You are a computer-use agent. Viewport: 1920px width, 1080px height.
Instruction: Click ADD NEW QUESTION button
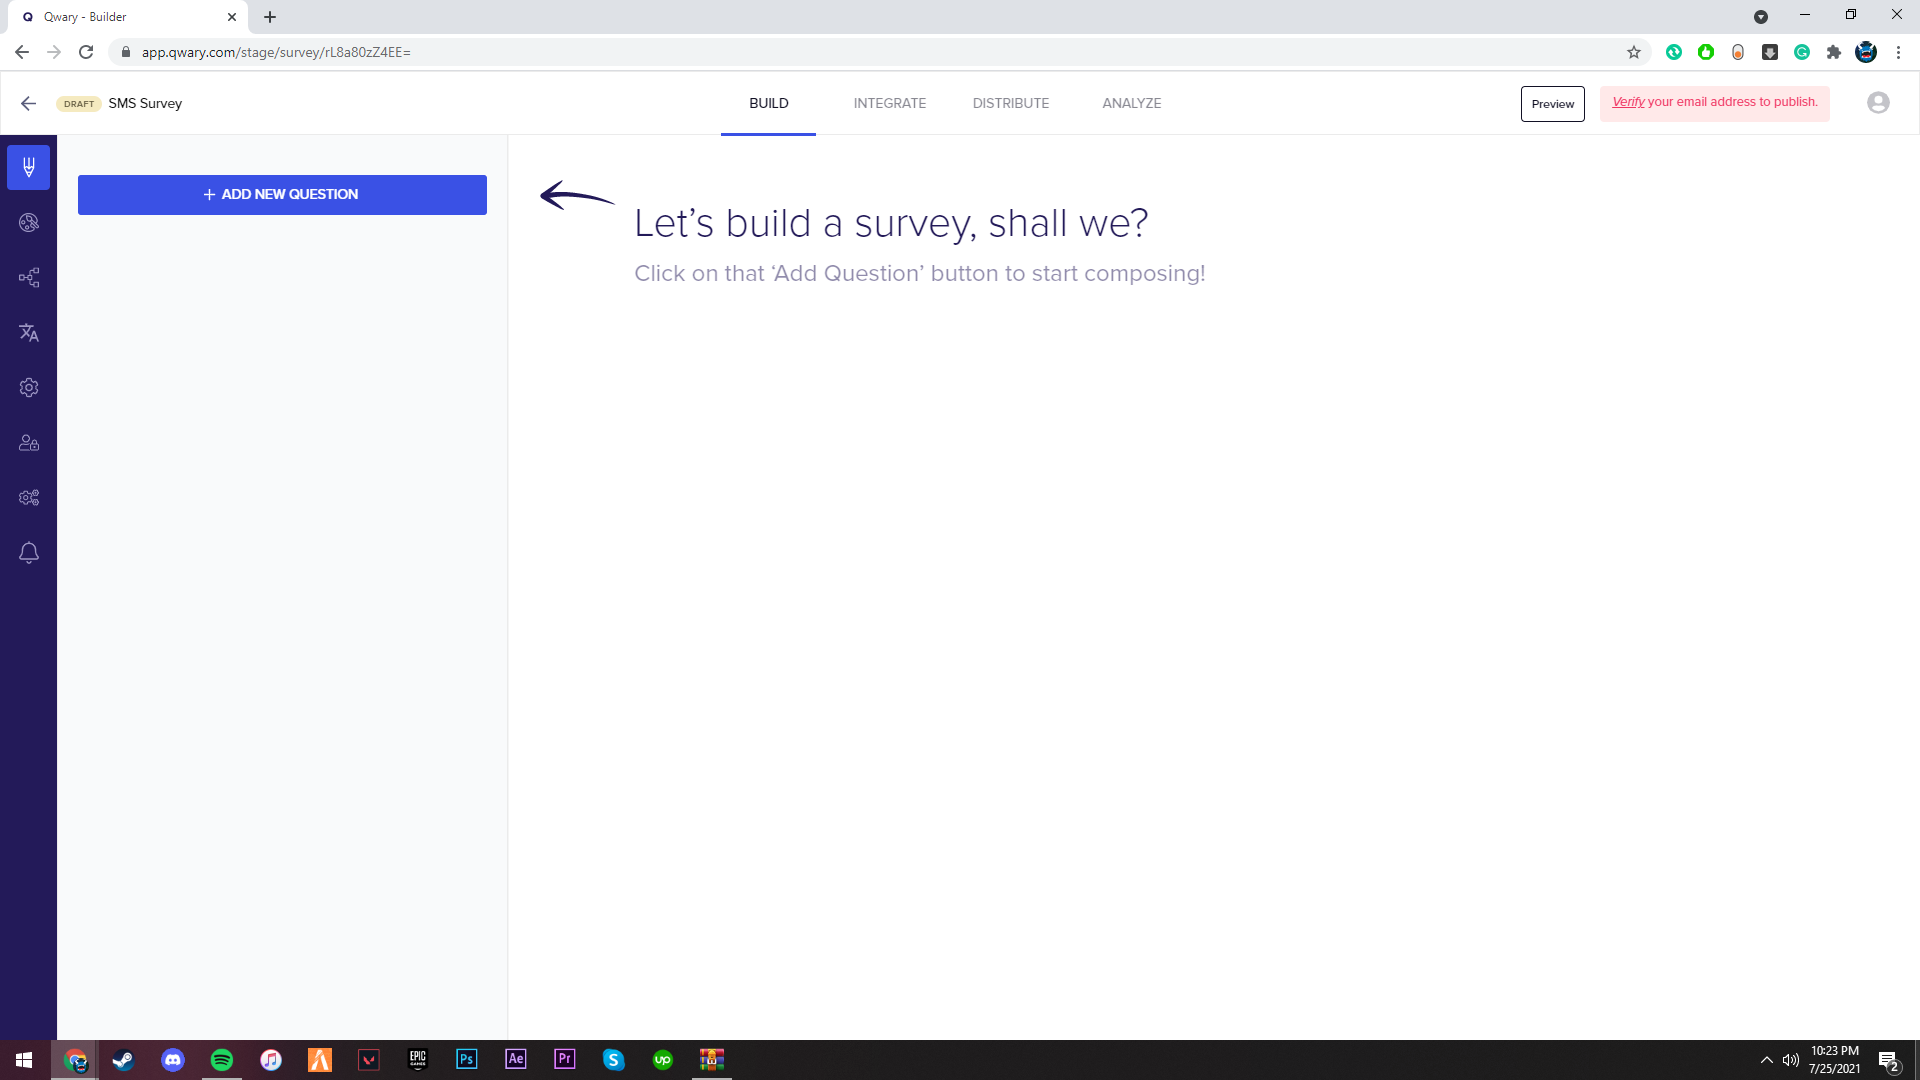282,195
